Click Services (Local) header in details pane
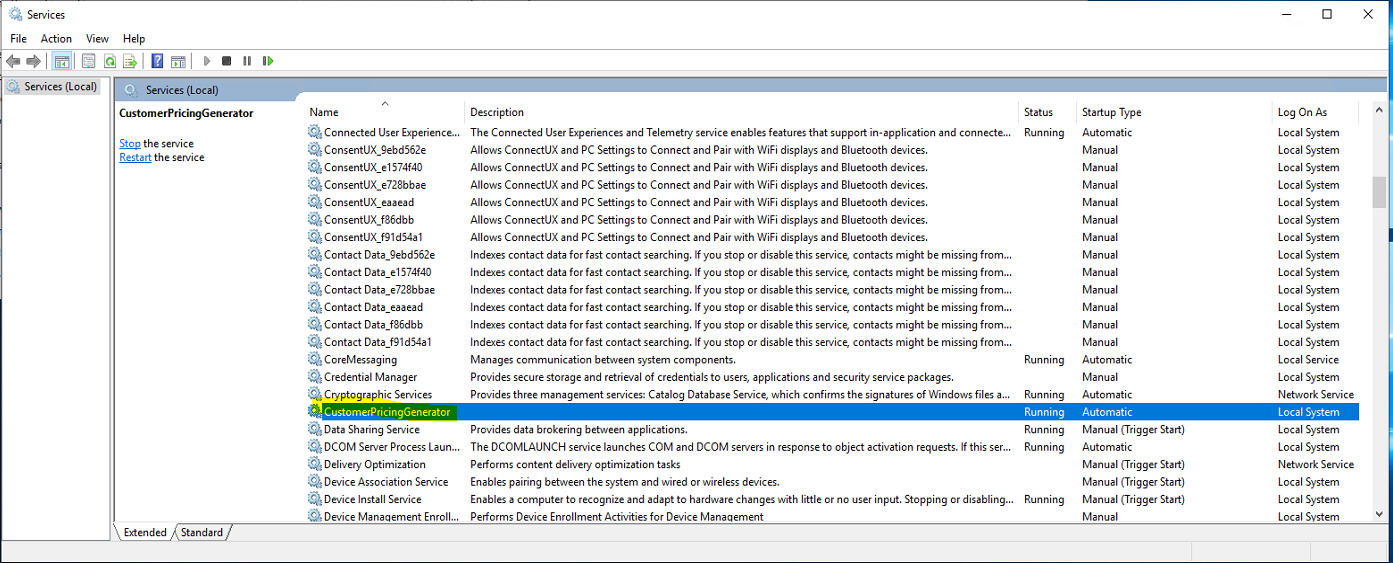 182,90
